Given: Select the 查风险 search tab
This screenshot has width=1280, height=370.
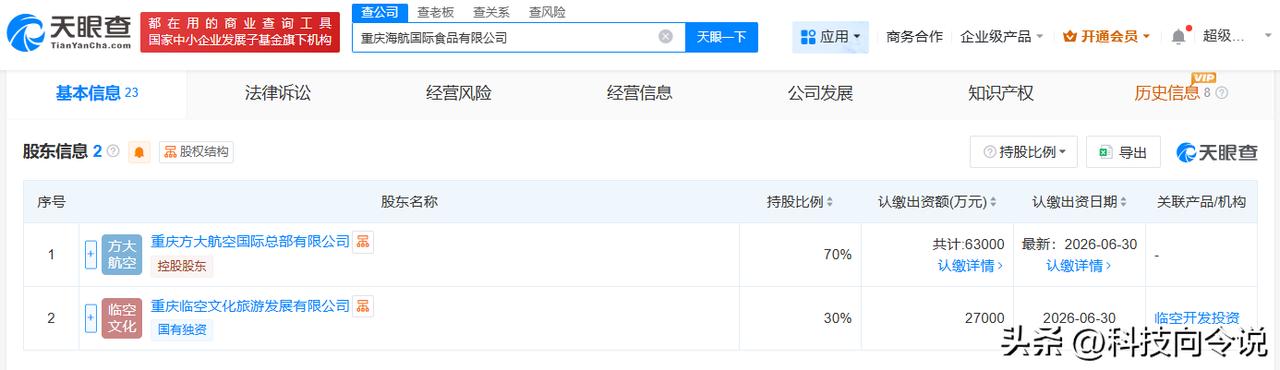Looking at the screenshot, I should [547, 12].
